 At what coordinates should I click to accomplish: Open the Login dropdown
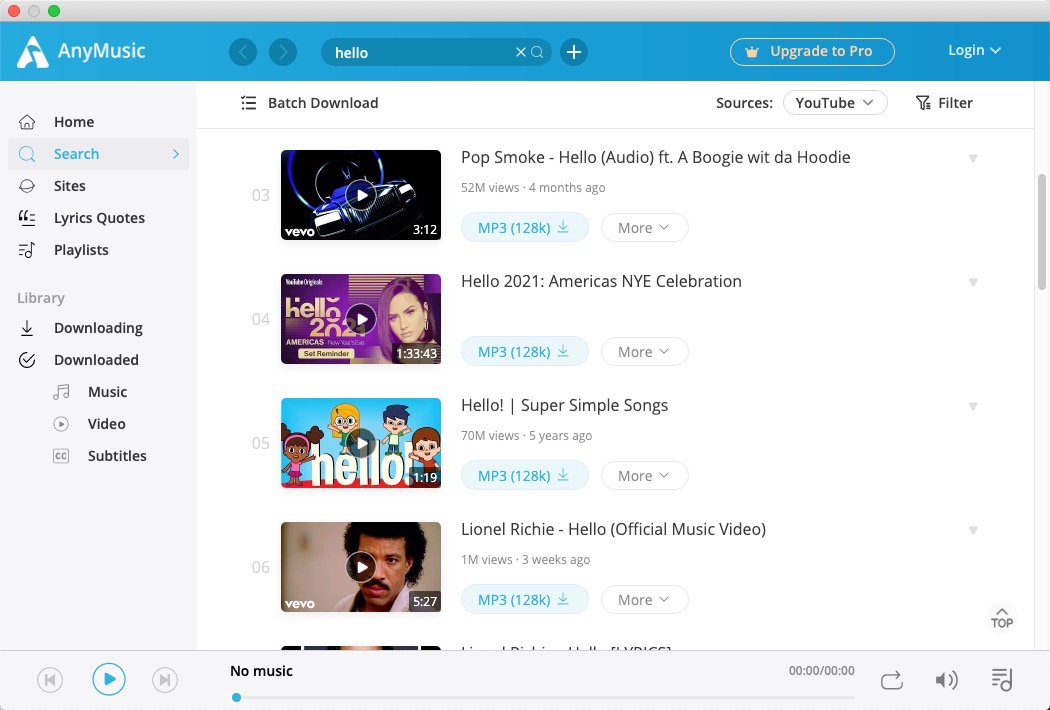click(x=974, y=50)
